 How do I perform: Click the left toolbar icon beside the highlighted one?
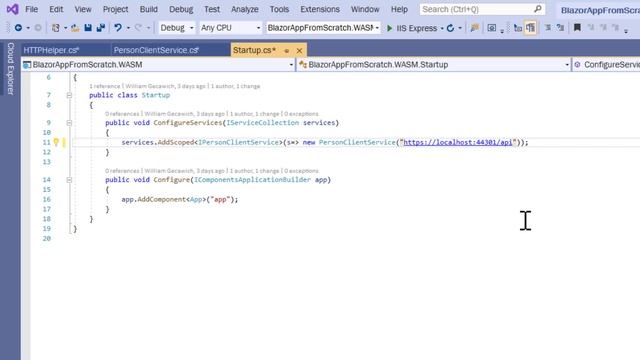point(518,28)
